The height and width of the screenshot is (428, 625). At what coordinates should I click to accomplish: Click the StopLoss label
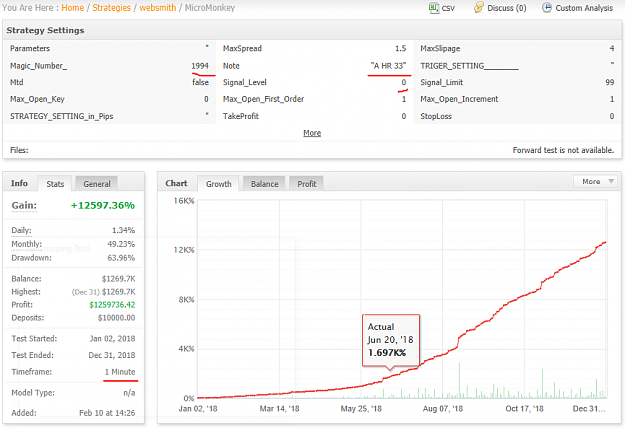[x=436, y=116]
